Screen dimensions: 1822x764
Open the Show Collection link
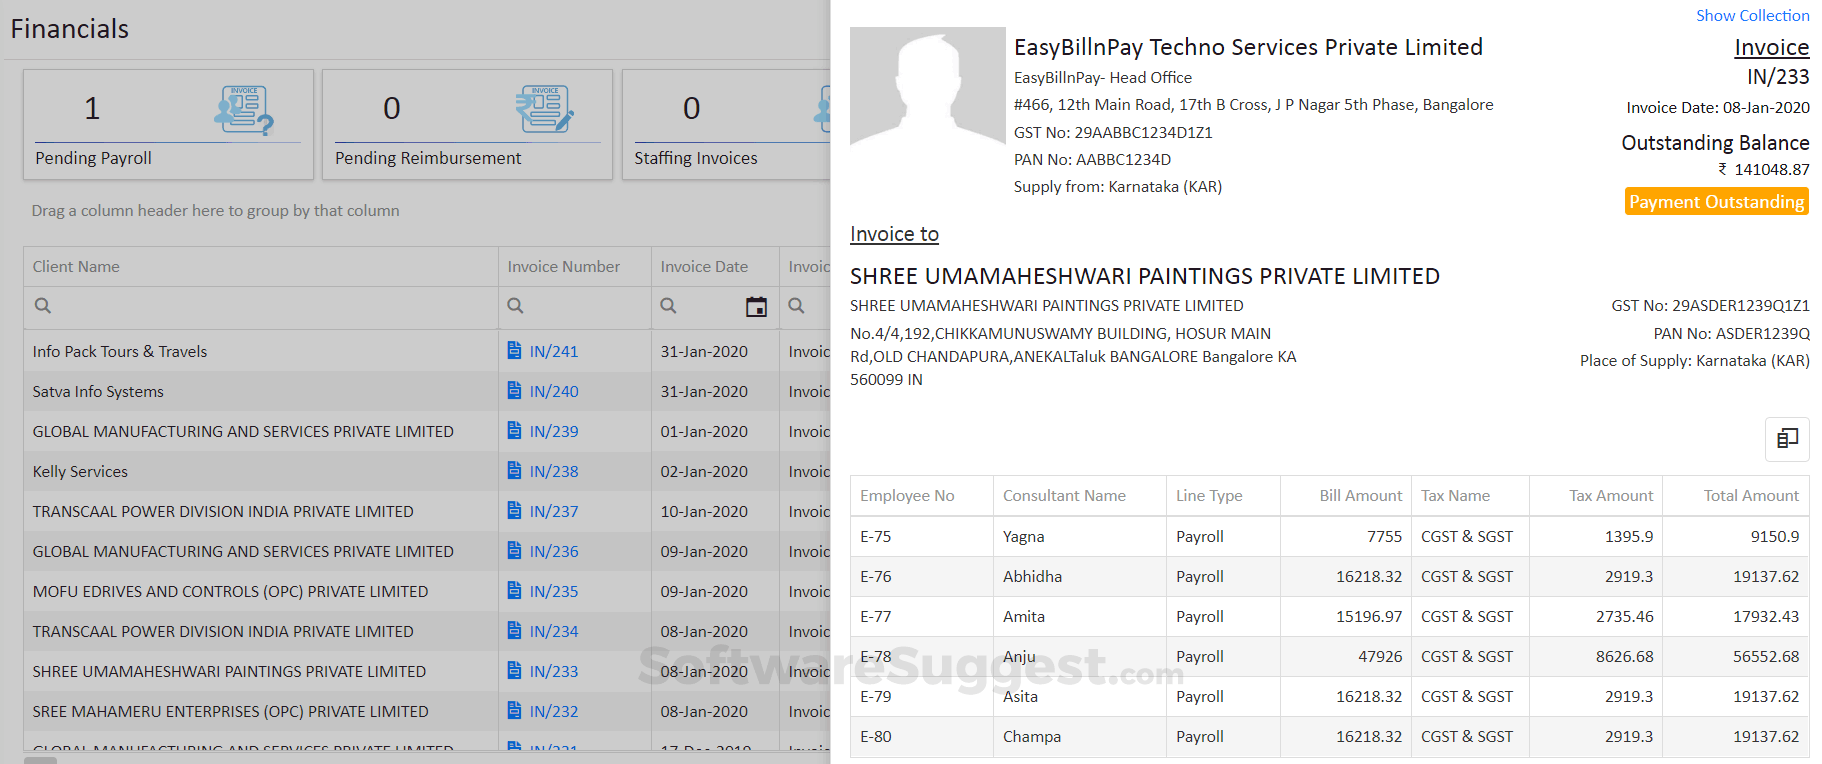pyautogui.click(x=1752, y=16)
